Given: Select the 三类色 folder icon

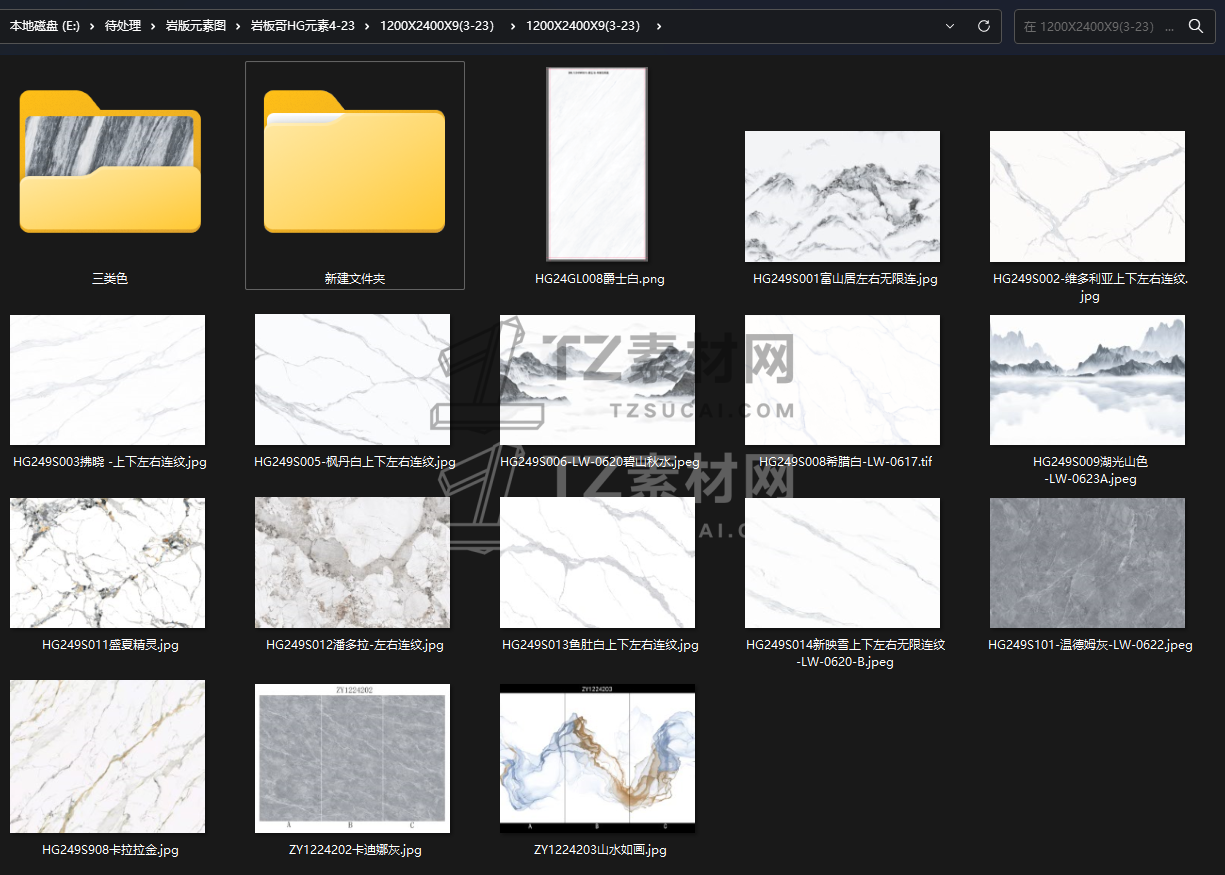Looking at the screenshot, I should tap(110, 162).
